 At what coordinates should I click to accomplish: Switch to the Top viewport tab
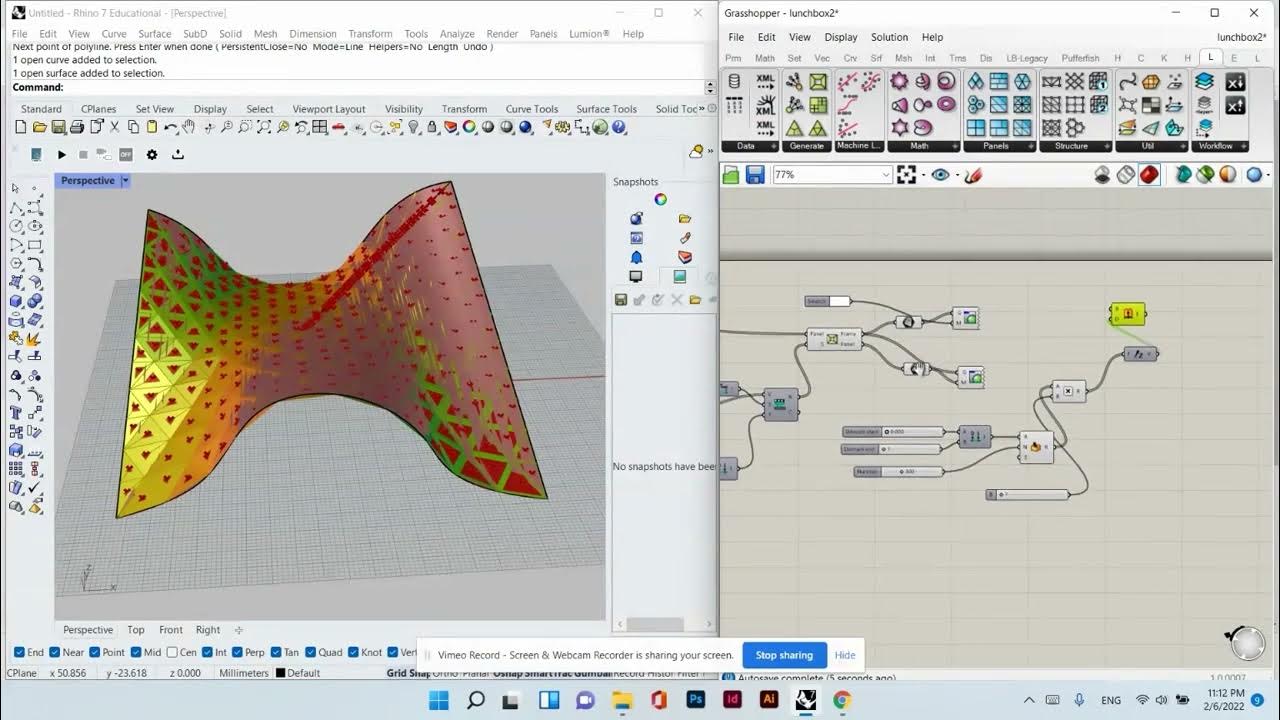coord(136,630)
